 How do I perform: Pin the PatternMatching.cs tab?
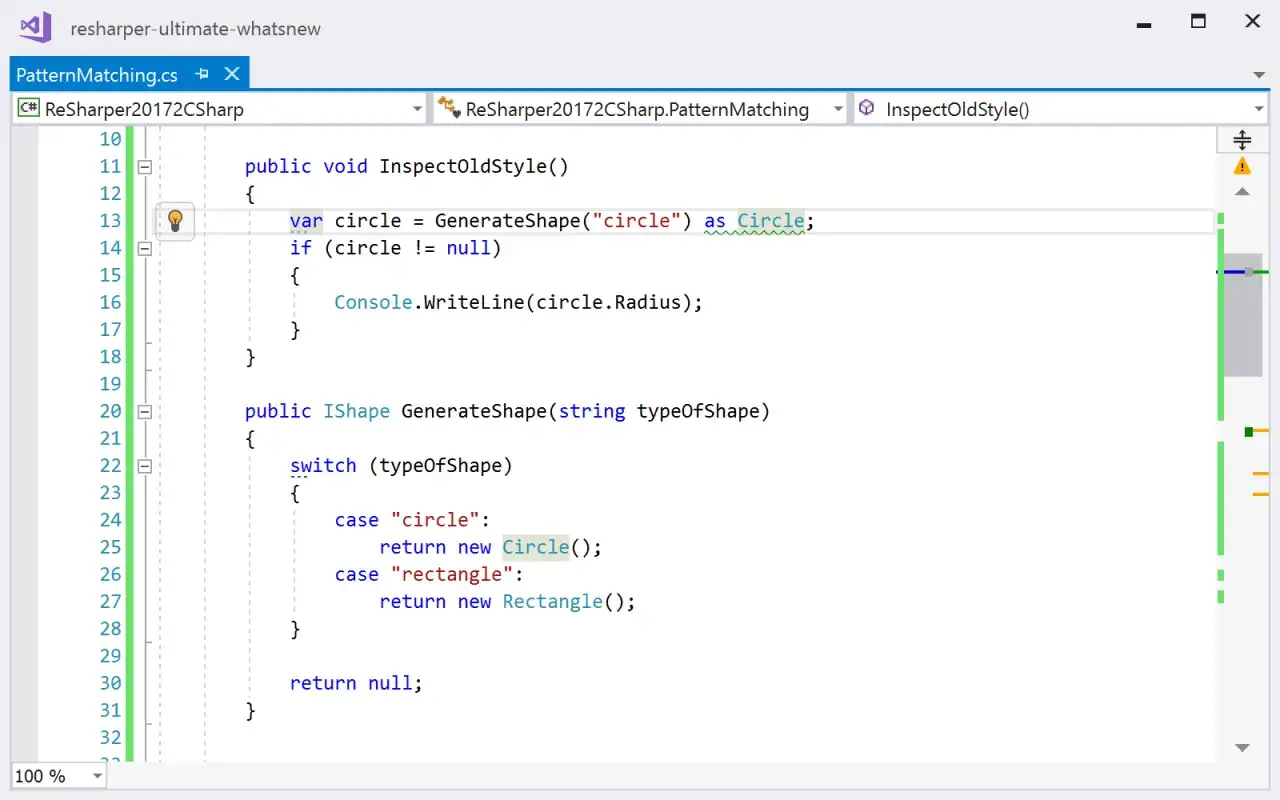pos(202,74)
